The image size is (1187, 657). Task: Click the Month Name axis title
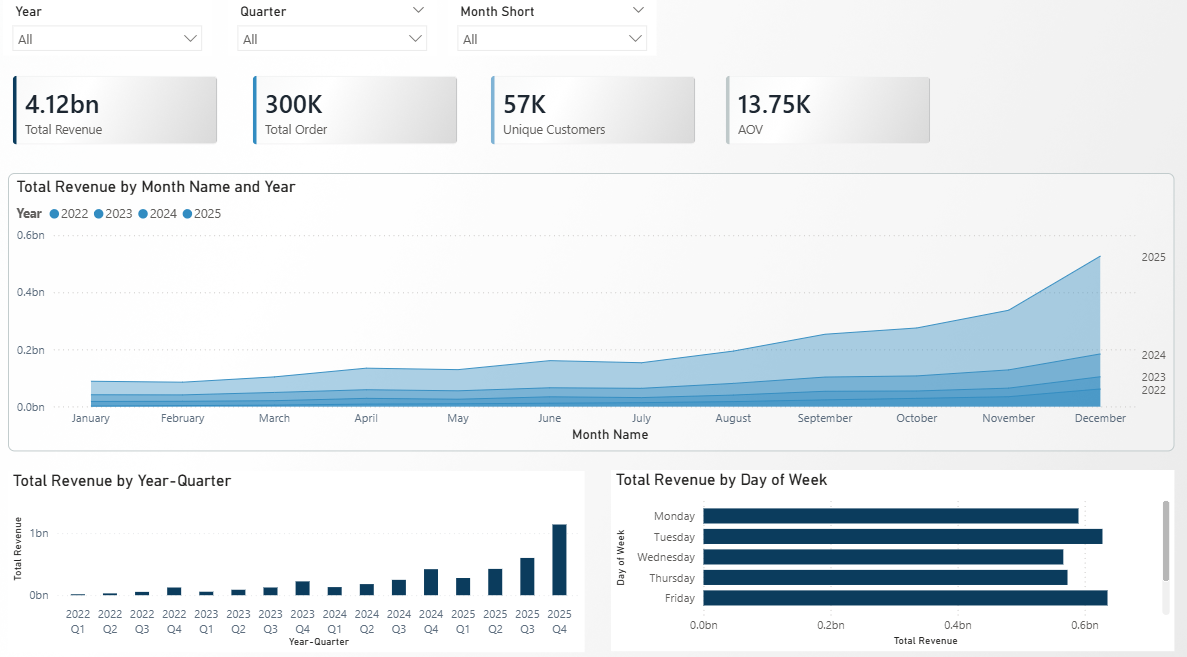(610, 434)
